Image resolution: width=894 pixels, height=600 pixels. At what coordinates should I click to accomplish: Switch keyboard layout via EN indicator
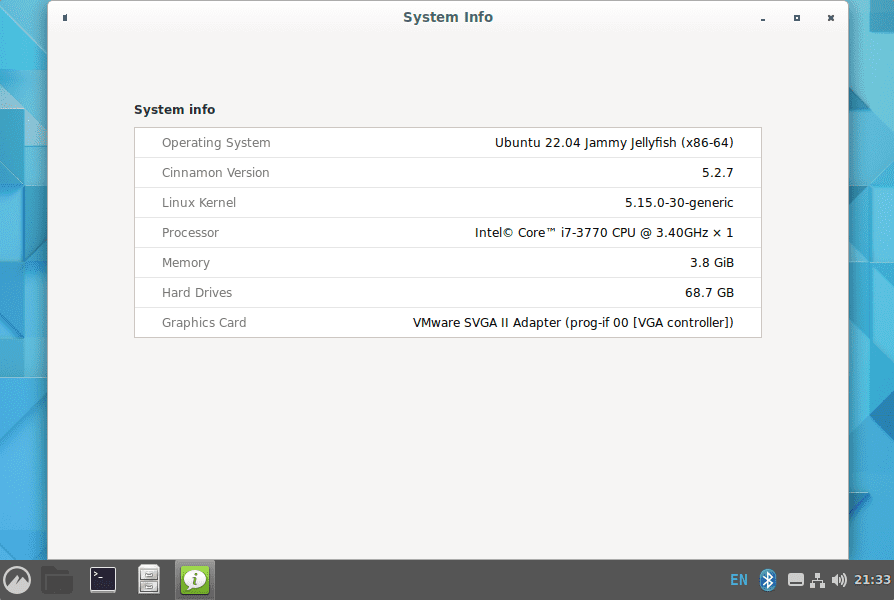tap(739, 580)
